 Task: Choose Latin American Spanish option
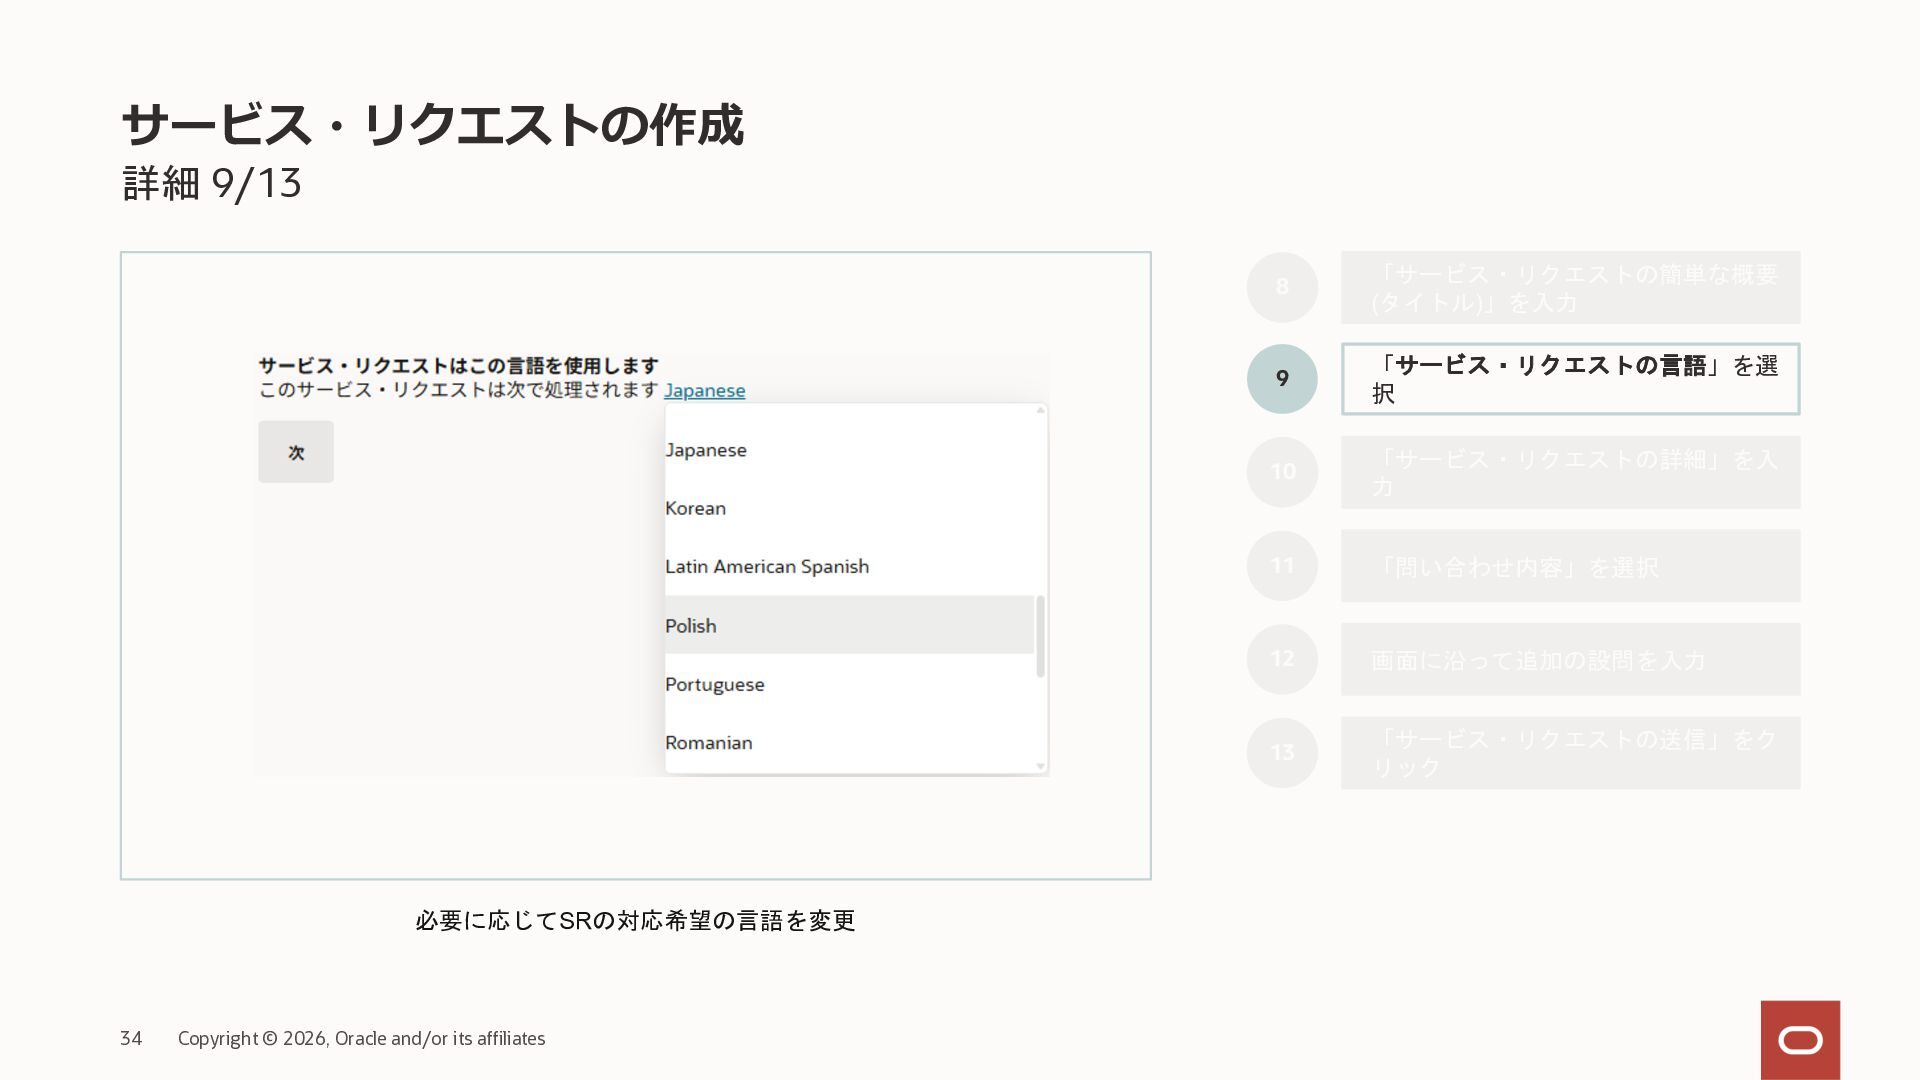point(767,567)
